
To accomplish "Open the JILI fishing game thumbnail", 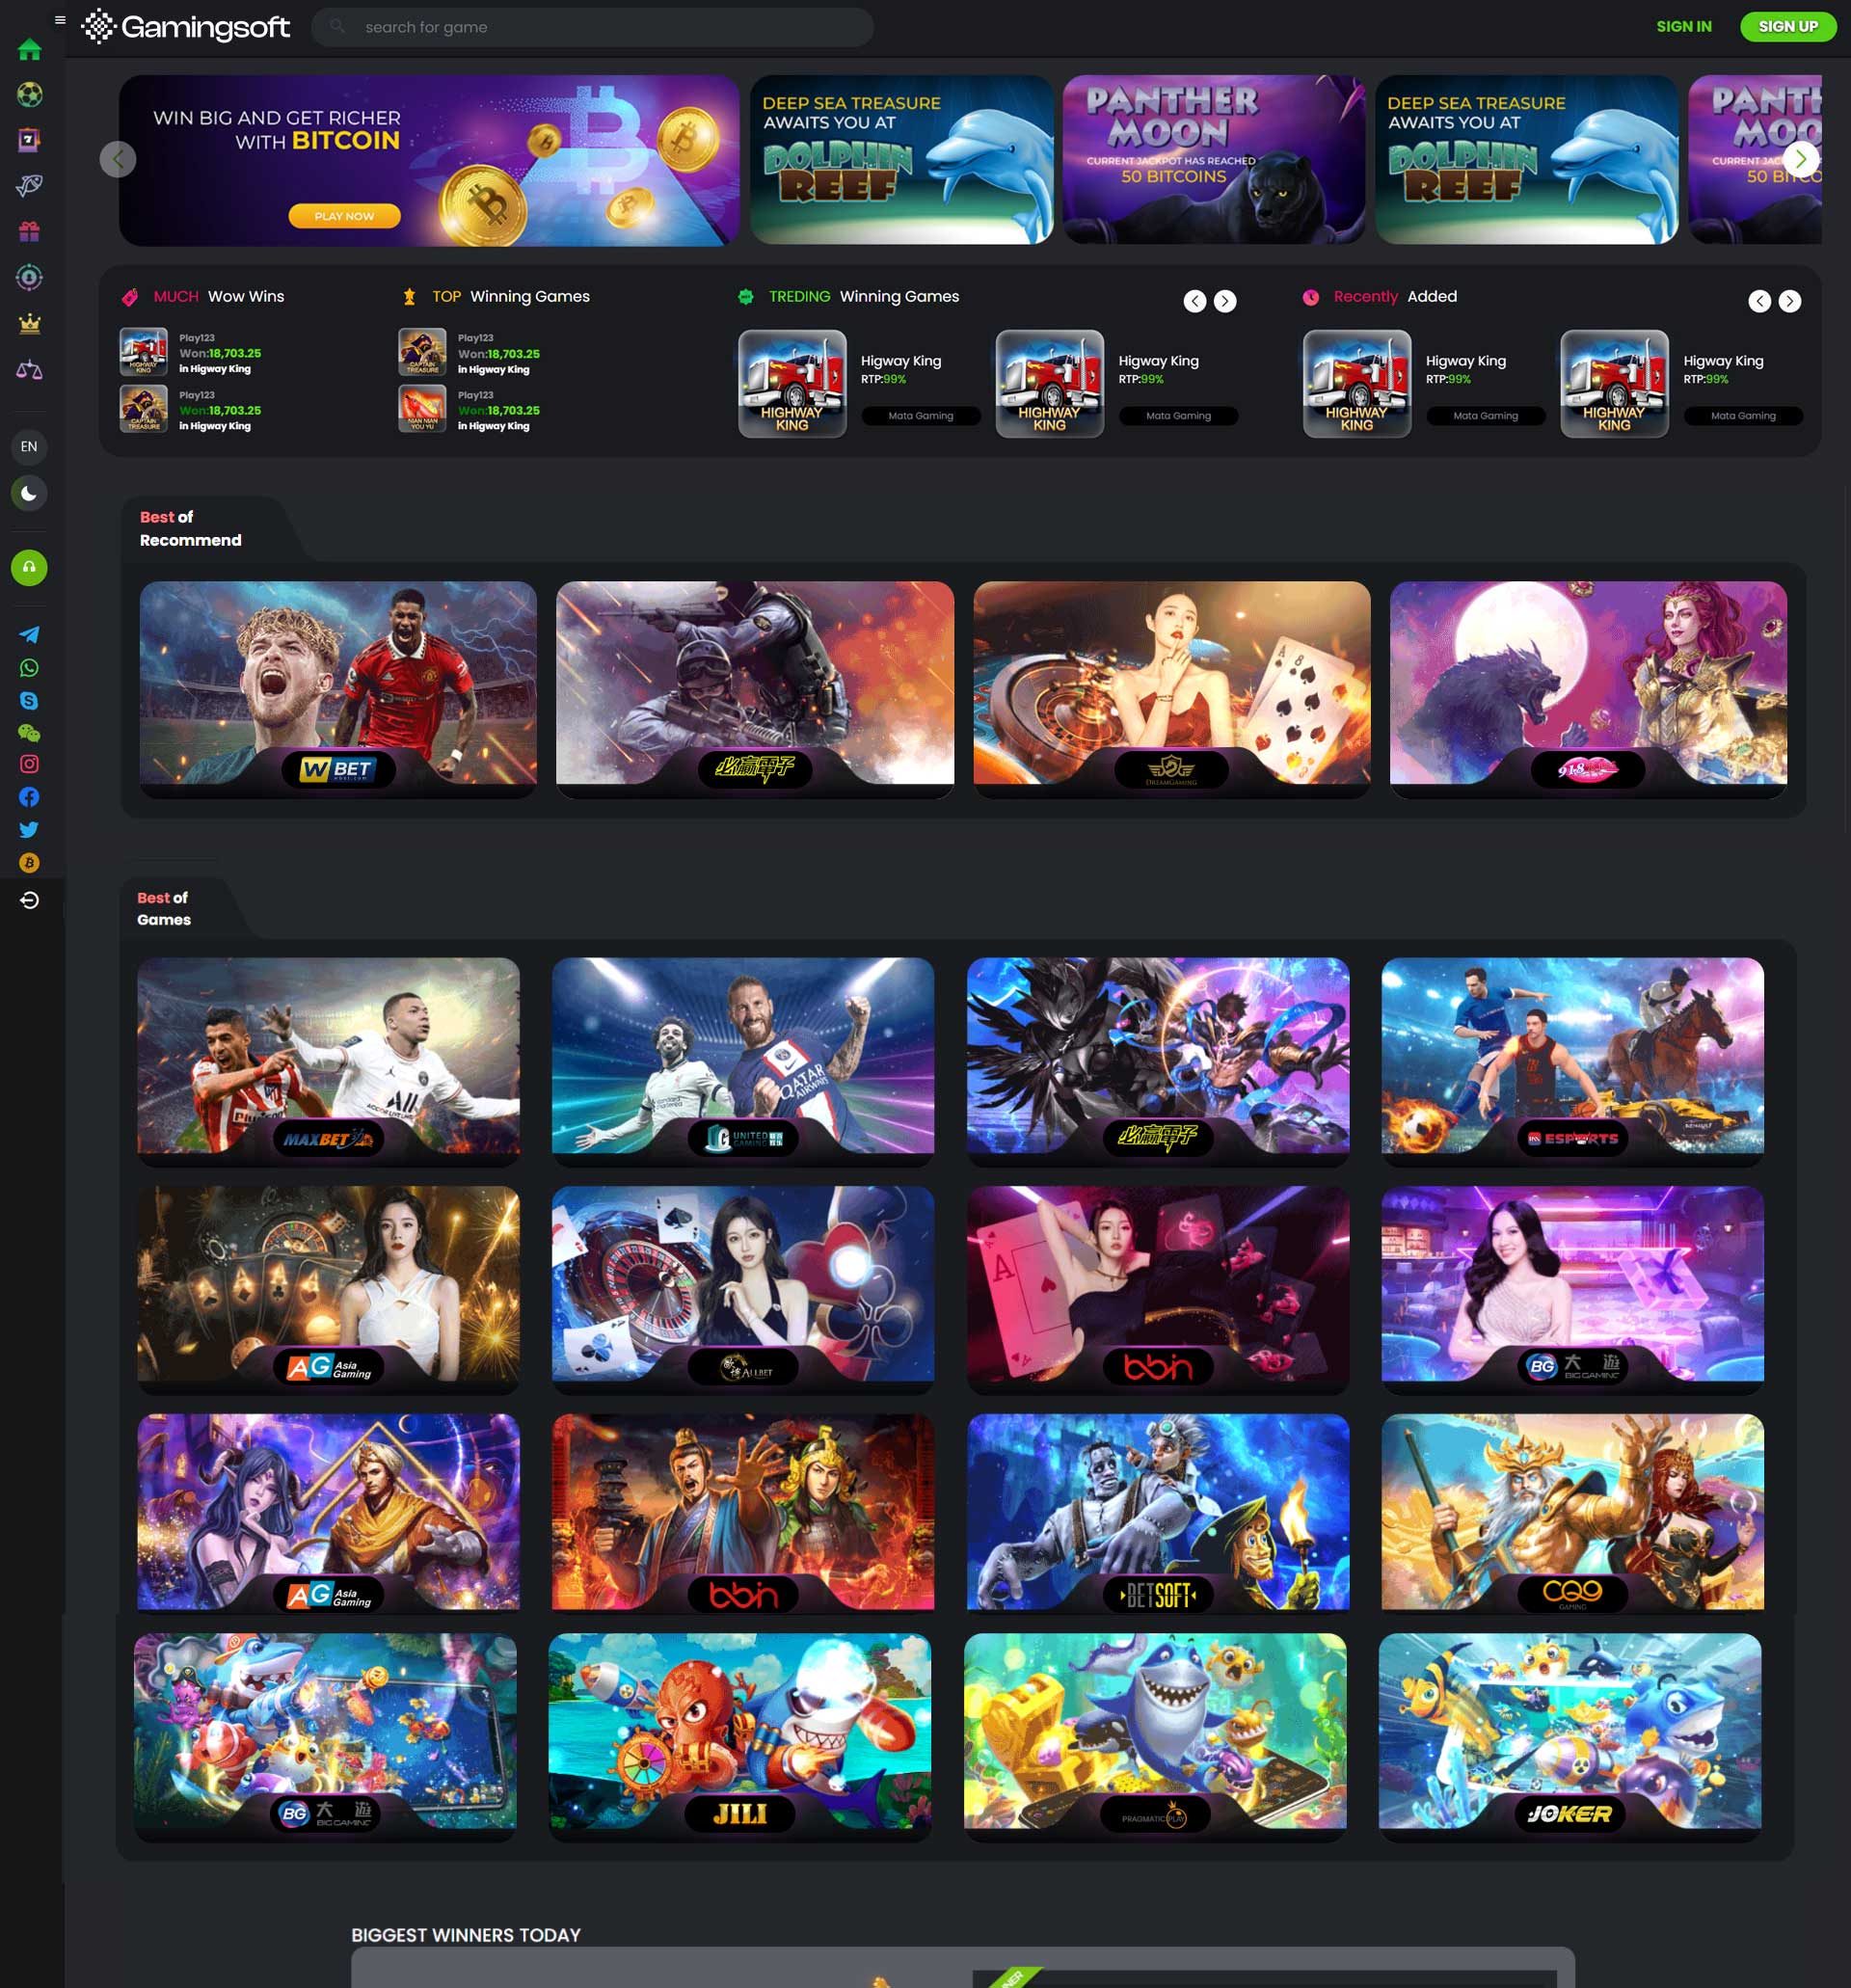I will tap(739, 1735).
